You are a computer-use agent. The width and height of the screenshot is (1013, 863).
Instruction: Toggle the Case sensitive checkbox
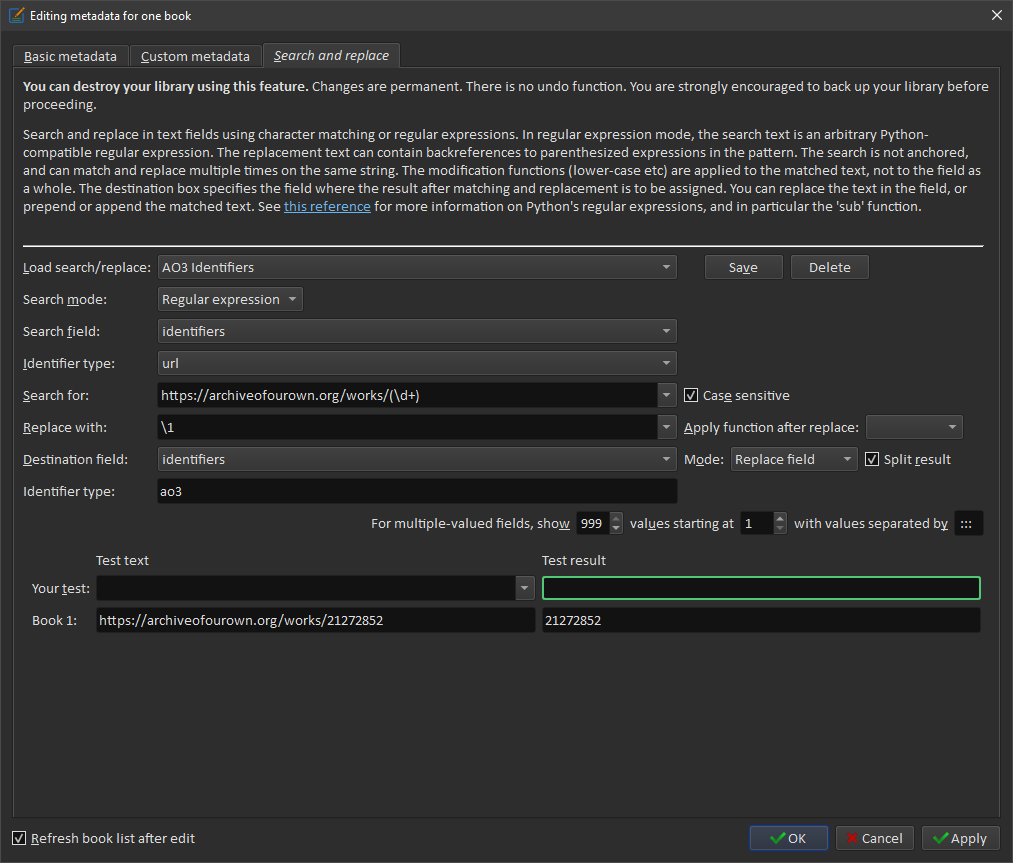tap(691, 395)
